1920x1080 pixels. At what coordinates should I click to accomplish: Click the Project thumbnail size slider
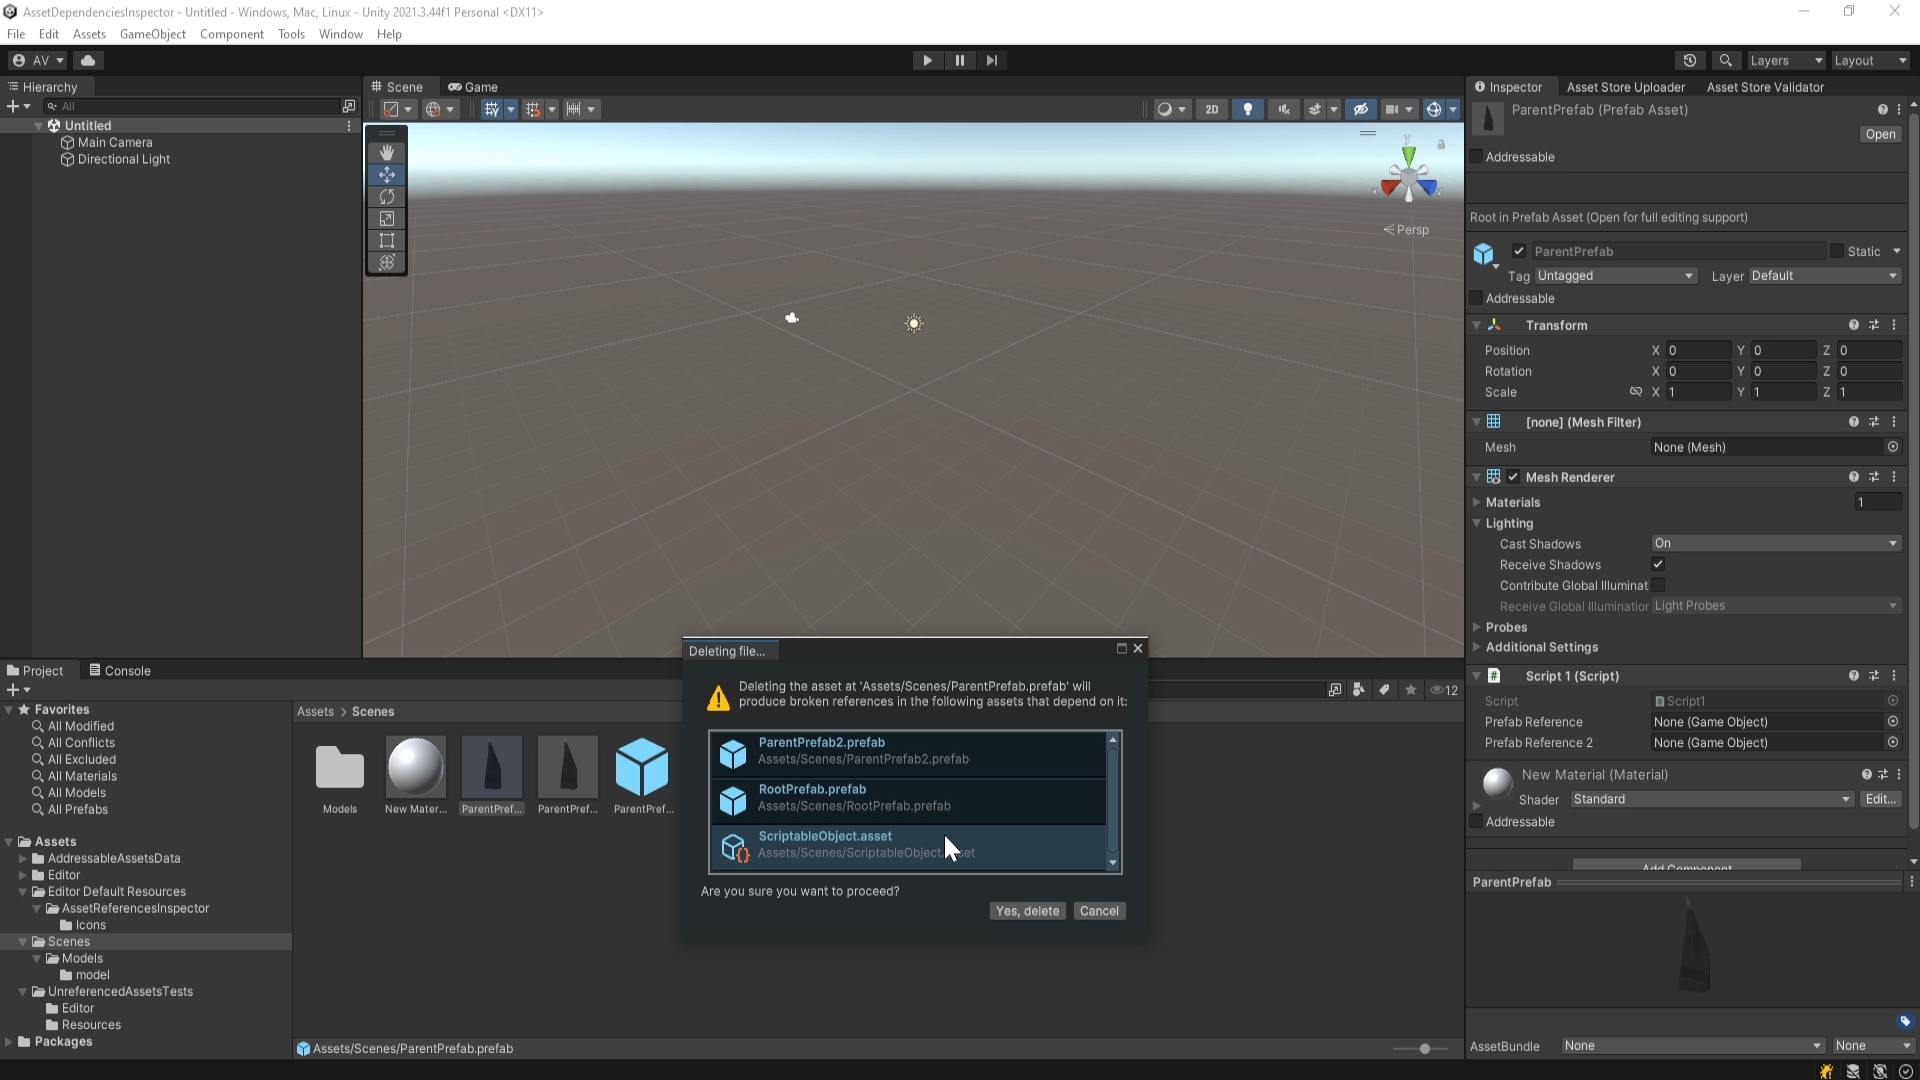(x=1424, y=1049)
